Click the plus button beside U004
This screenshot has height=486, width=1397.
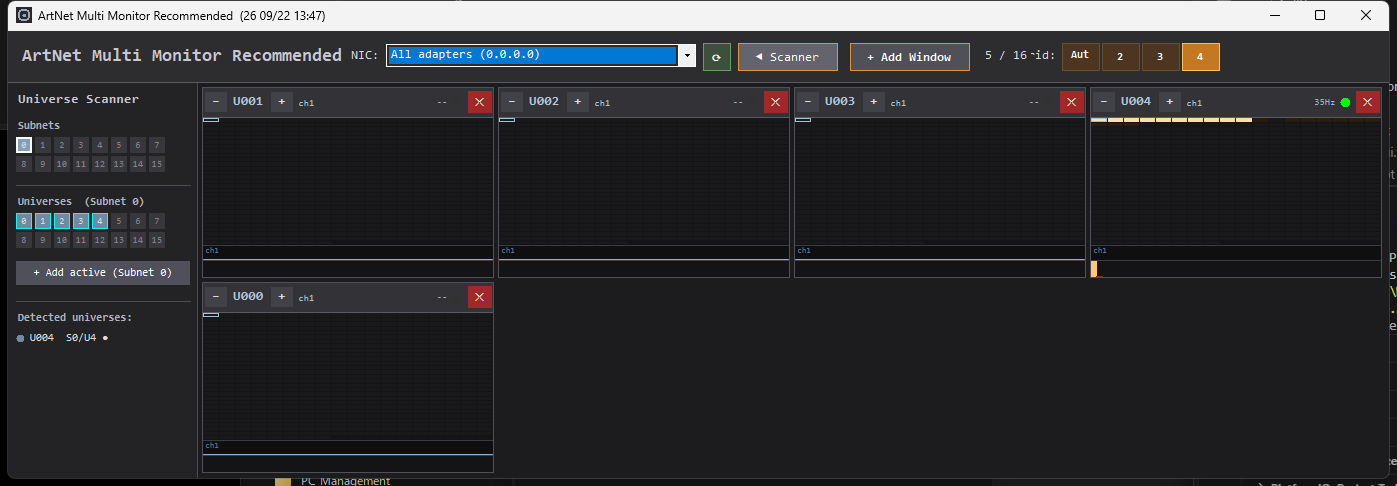click(x=1169, y=102)
